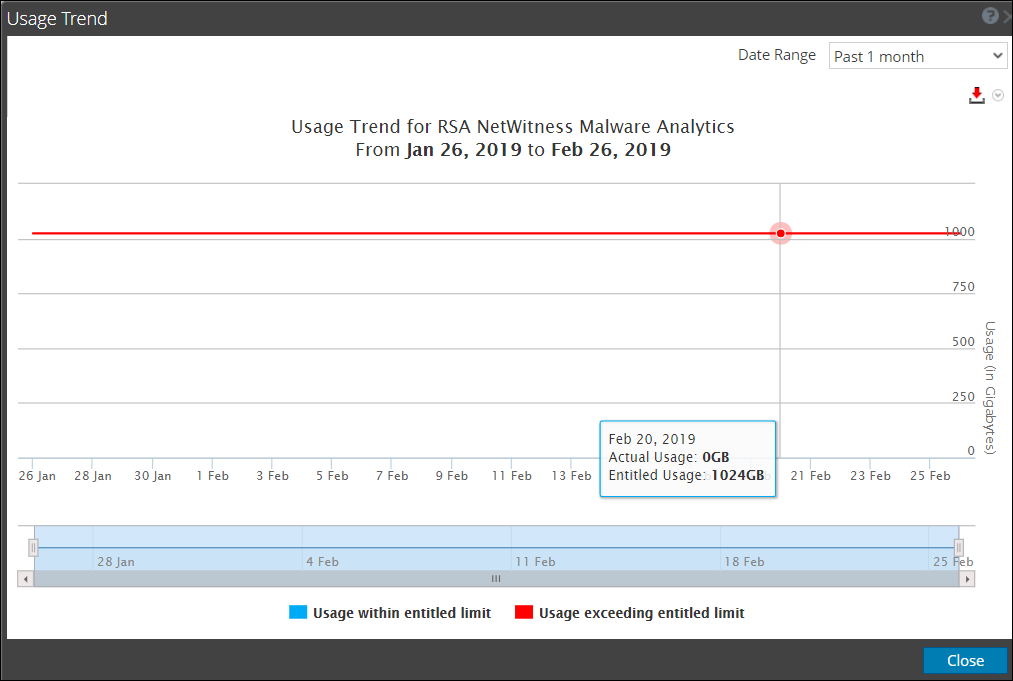Screen dimensions: 1013x681
Task: Click the scrollbar center grip handle
Action: (495, 579)
